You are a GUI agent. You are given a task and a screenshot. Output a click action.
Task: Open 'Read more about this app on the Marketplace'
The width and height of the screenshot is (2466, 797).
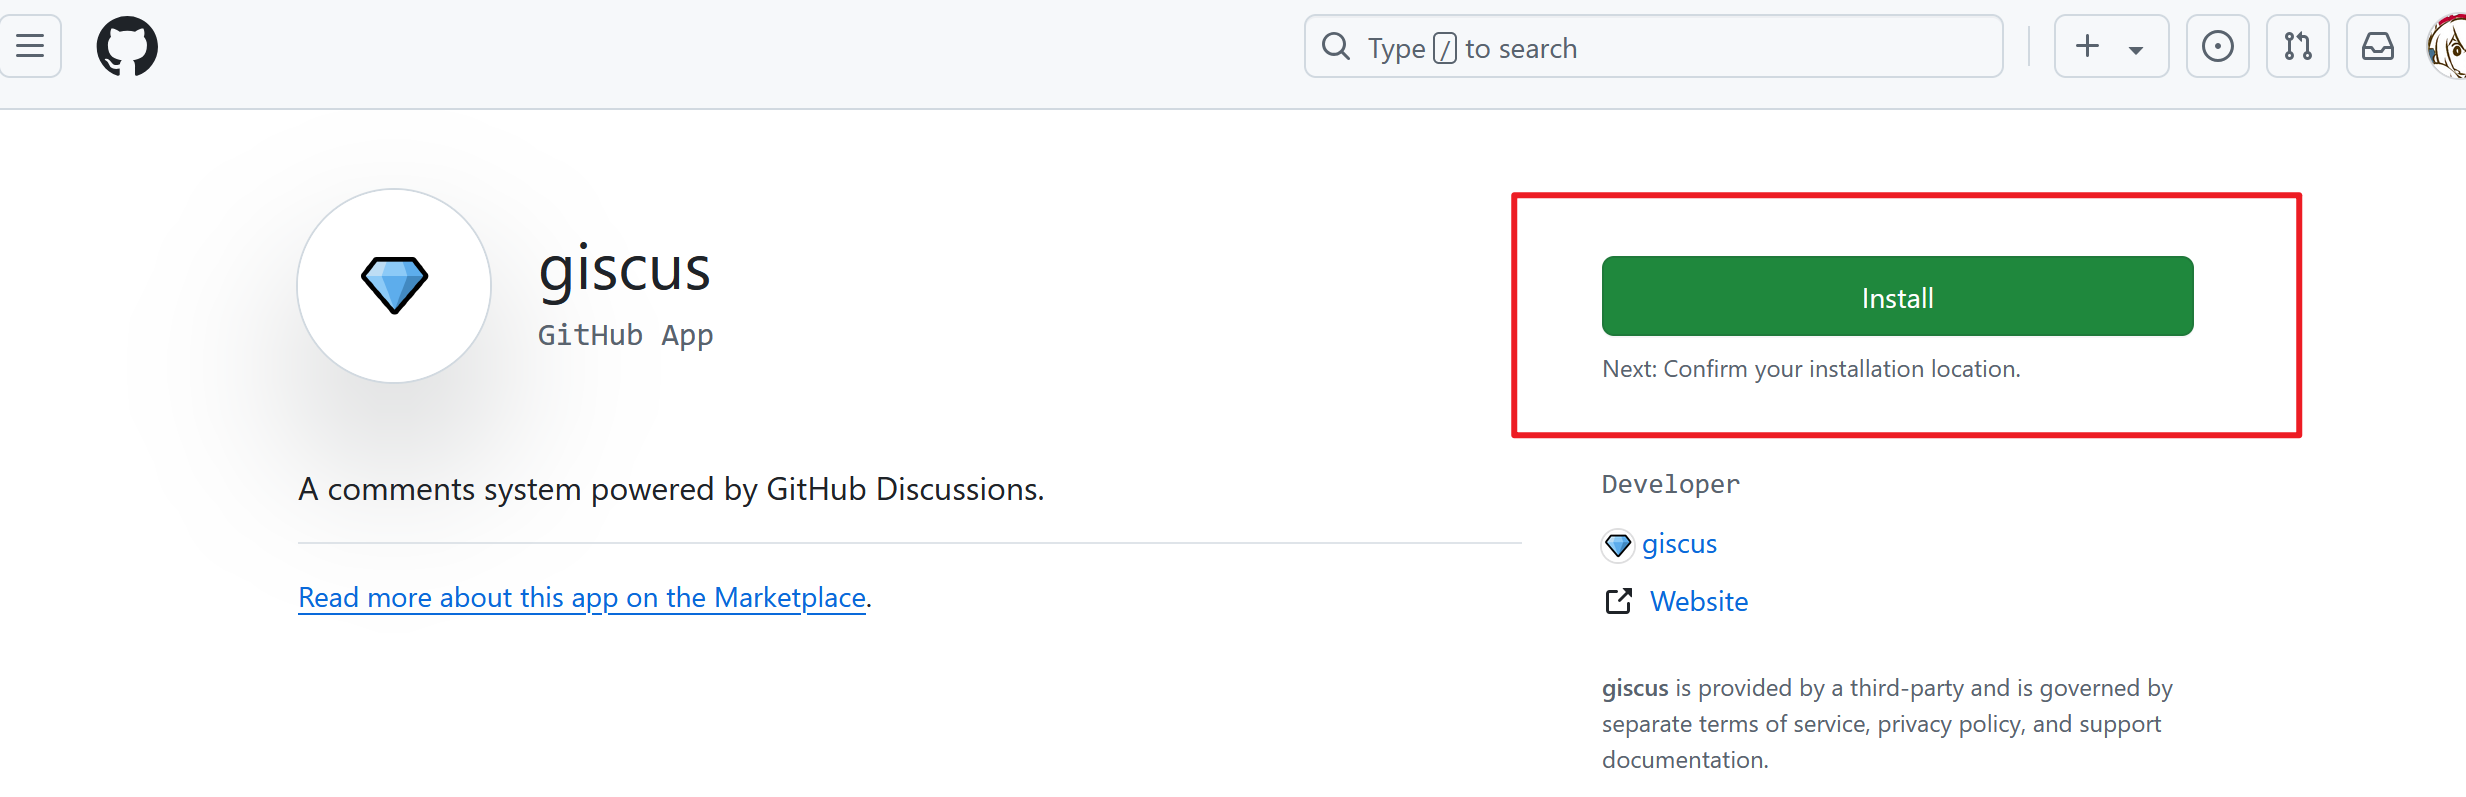coord(582,597)
